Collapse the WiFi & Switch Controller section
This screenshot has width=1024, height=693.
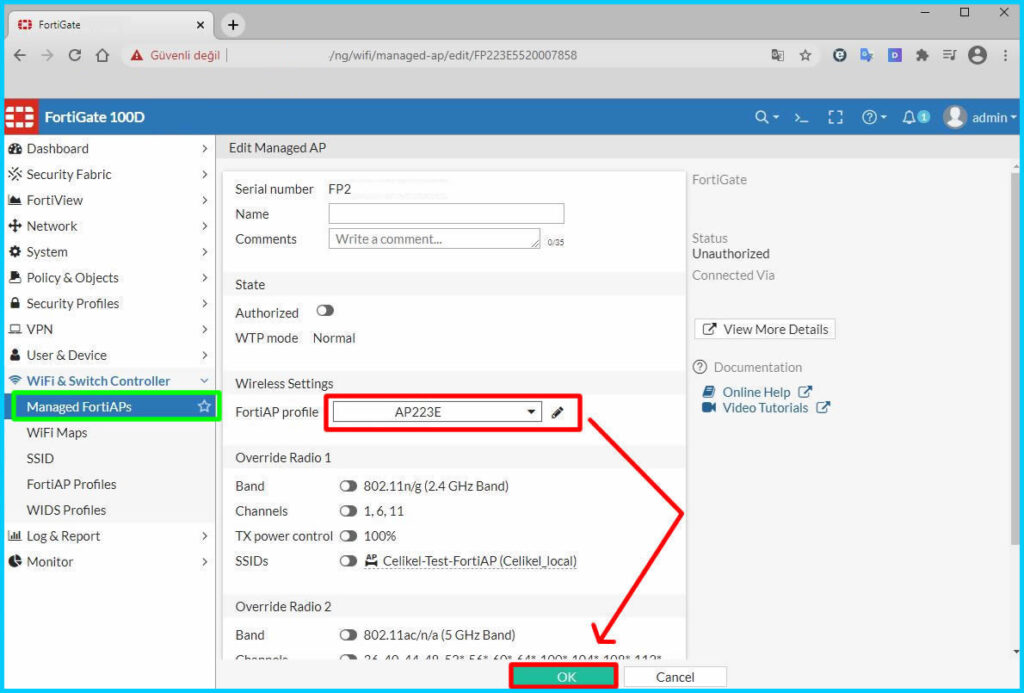click(x=204, y=381)
